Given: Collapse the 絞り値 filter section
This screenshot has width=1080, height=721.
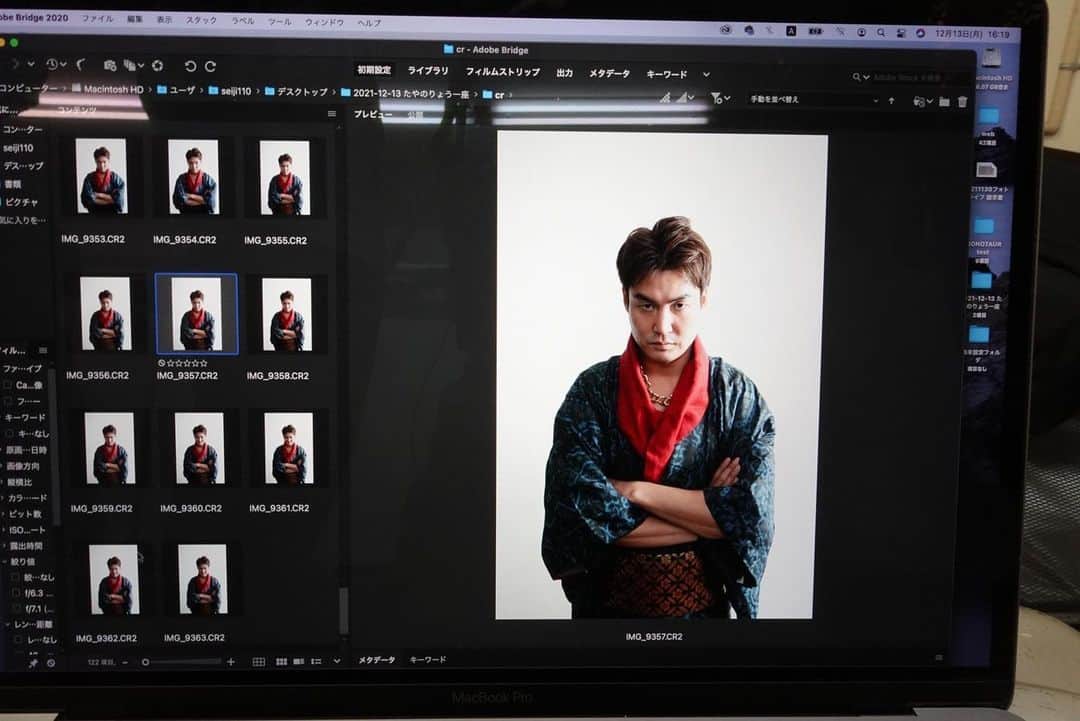Looking at the screenshot, I should coord(5,562).
